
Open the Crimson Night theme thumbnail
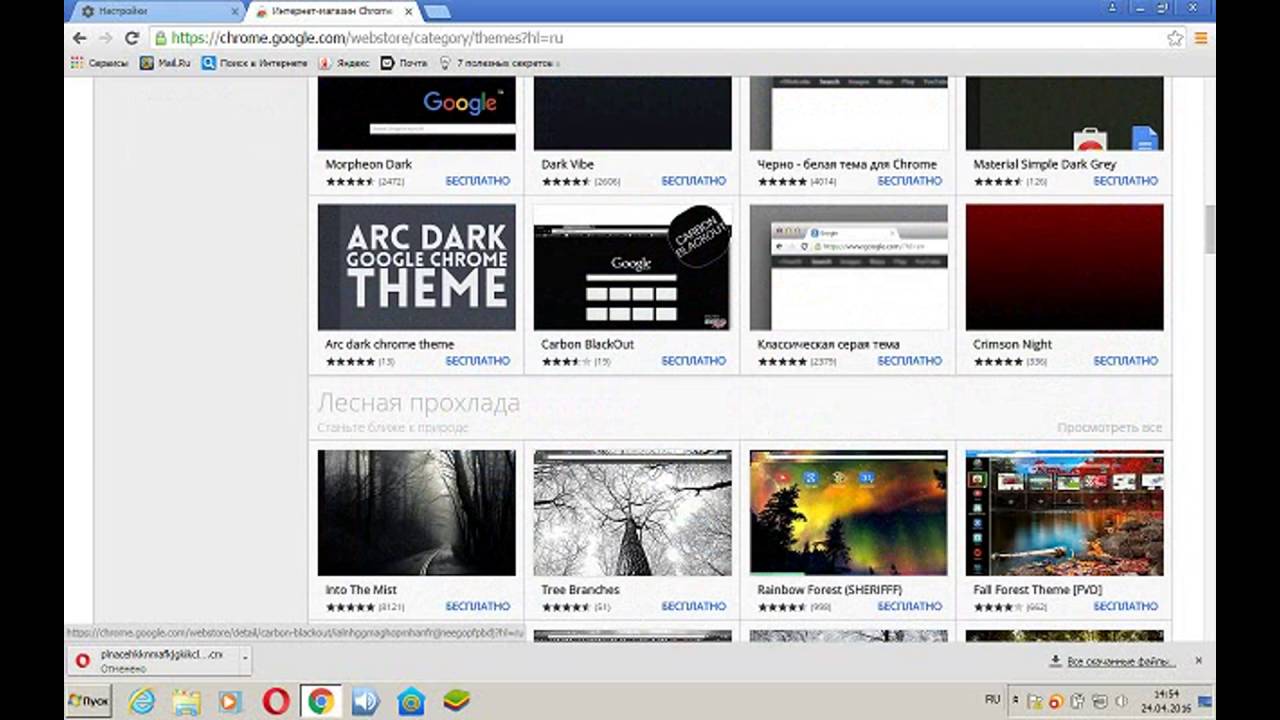[x=1065, y=267]
